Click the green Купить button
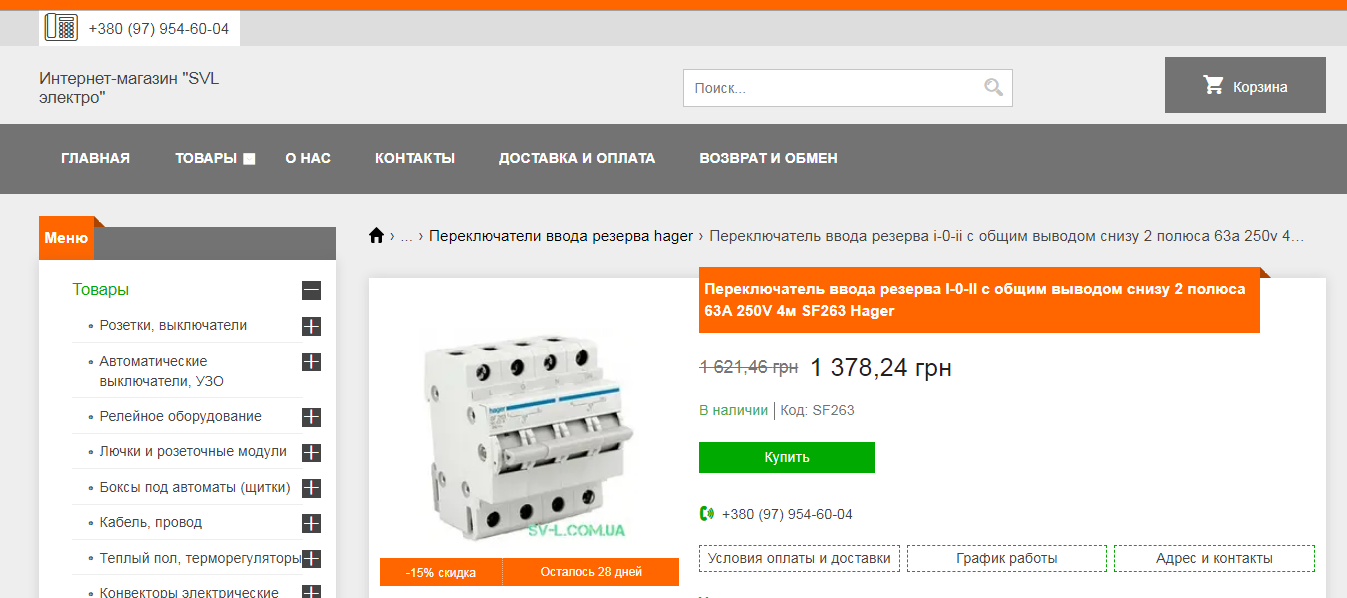 click(x=787, y=457)
